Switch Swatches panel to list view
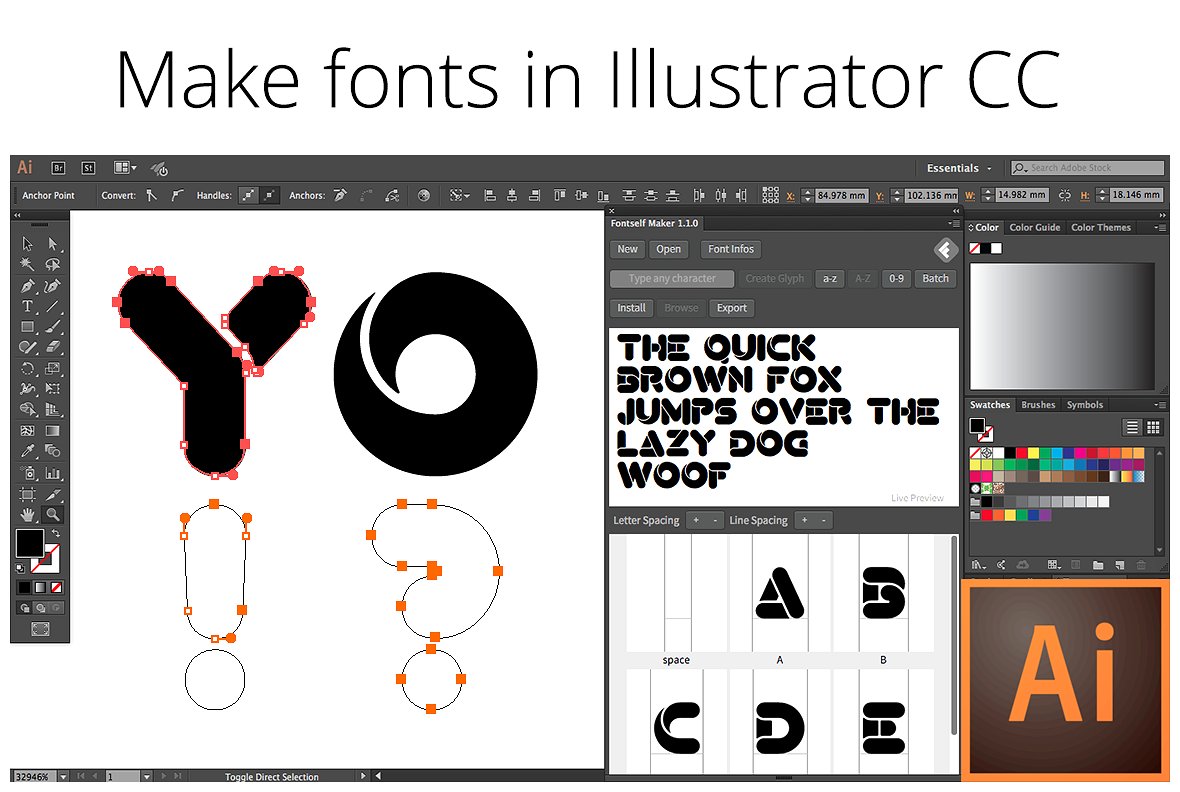Viewport: 1180px width, 792px height. point(1132,428)
